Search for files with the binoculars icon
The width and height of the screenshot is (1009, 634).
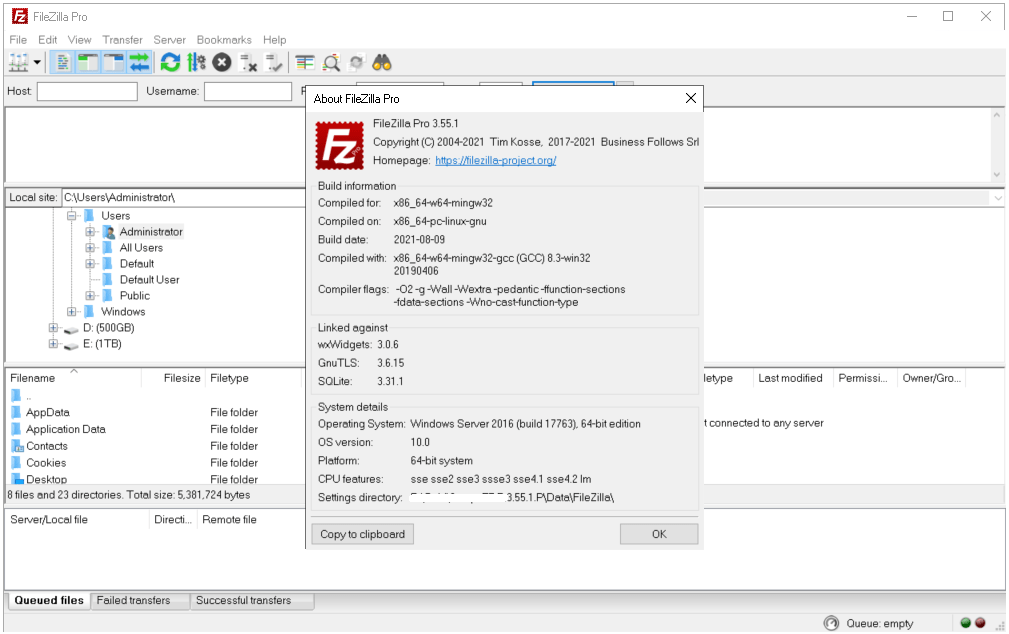(x=382, y=62)
